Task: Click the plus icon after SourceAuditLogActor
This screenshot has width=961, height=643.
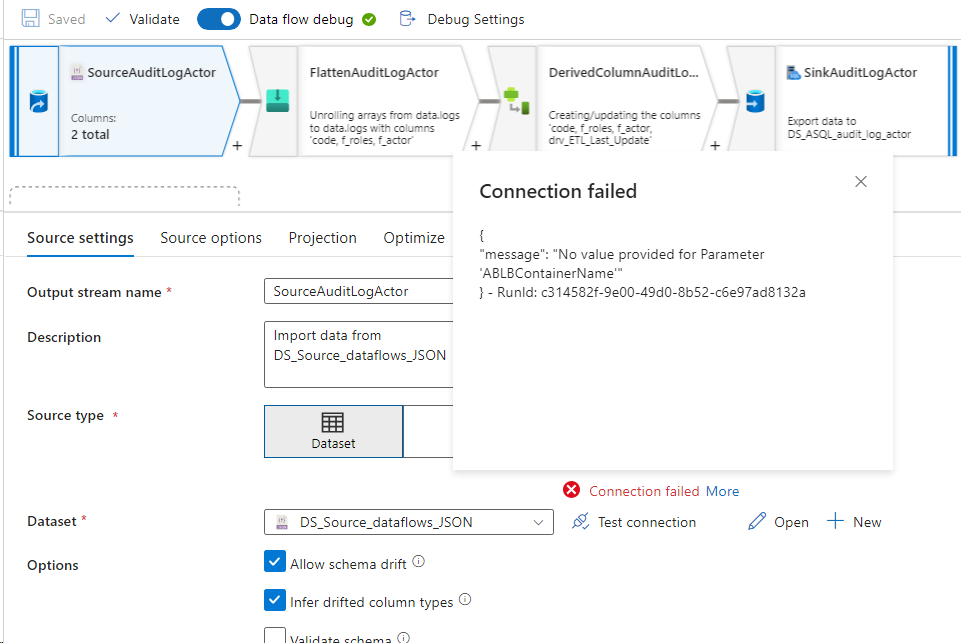Action: click(x=237, y=146)
